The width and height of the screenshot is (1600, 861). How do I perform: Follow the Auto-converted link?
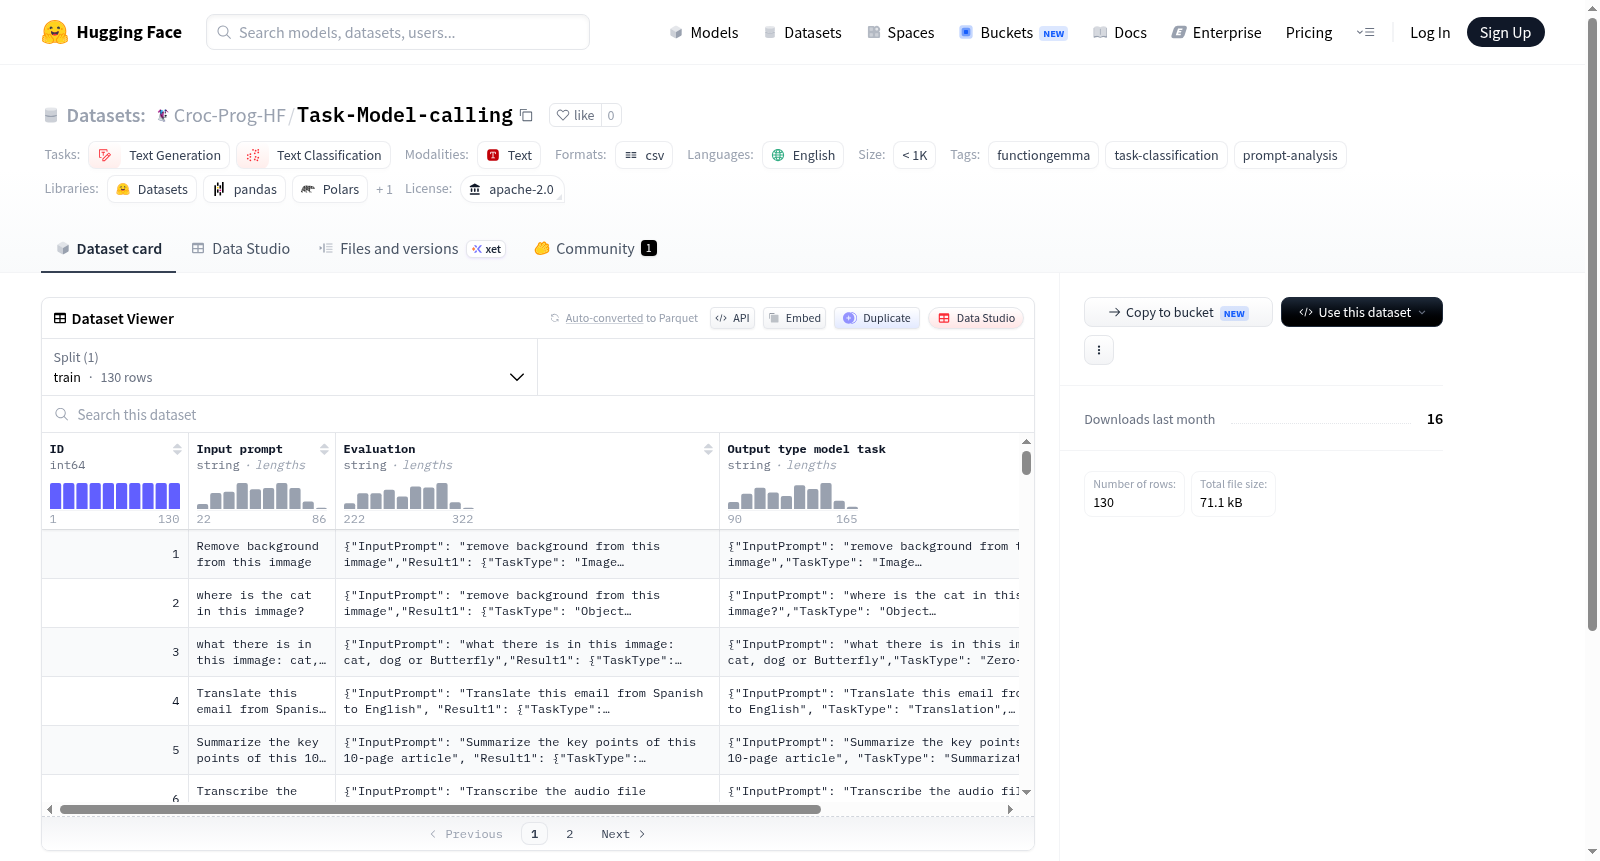[x=604, y=318]
